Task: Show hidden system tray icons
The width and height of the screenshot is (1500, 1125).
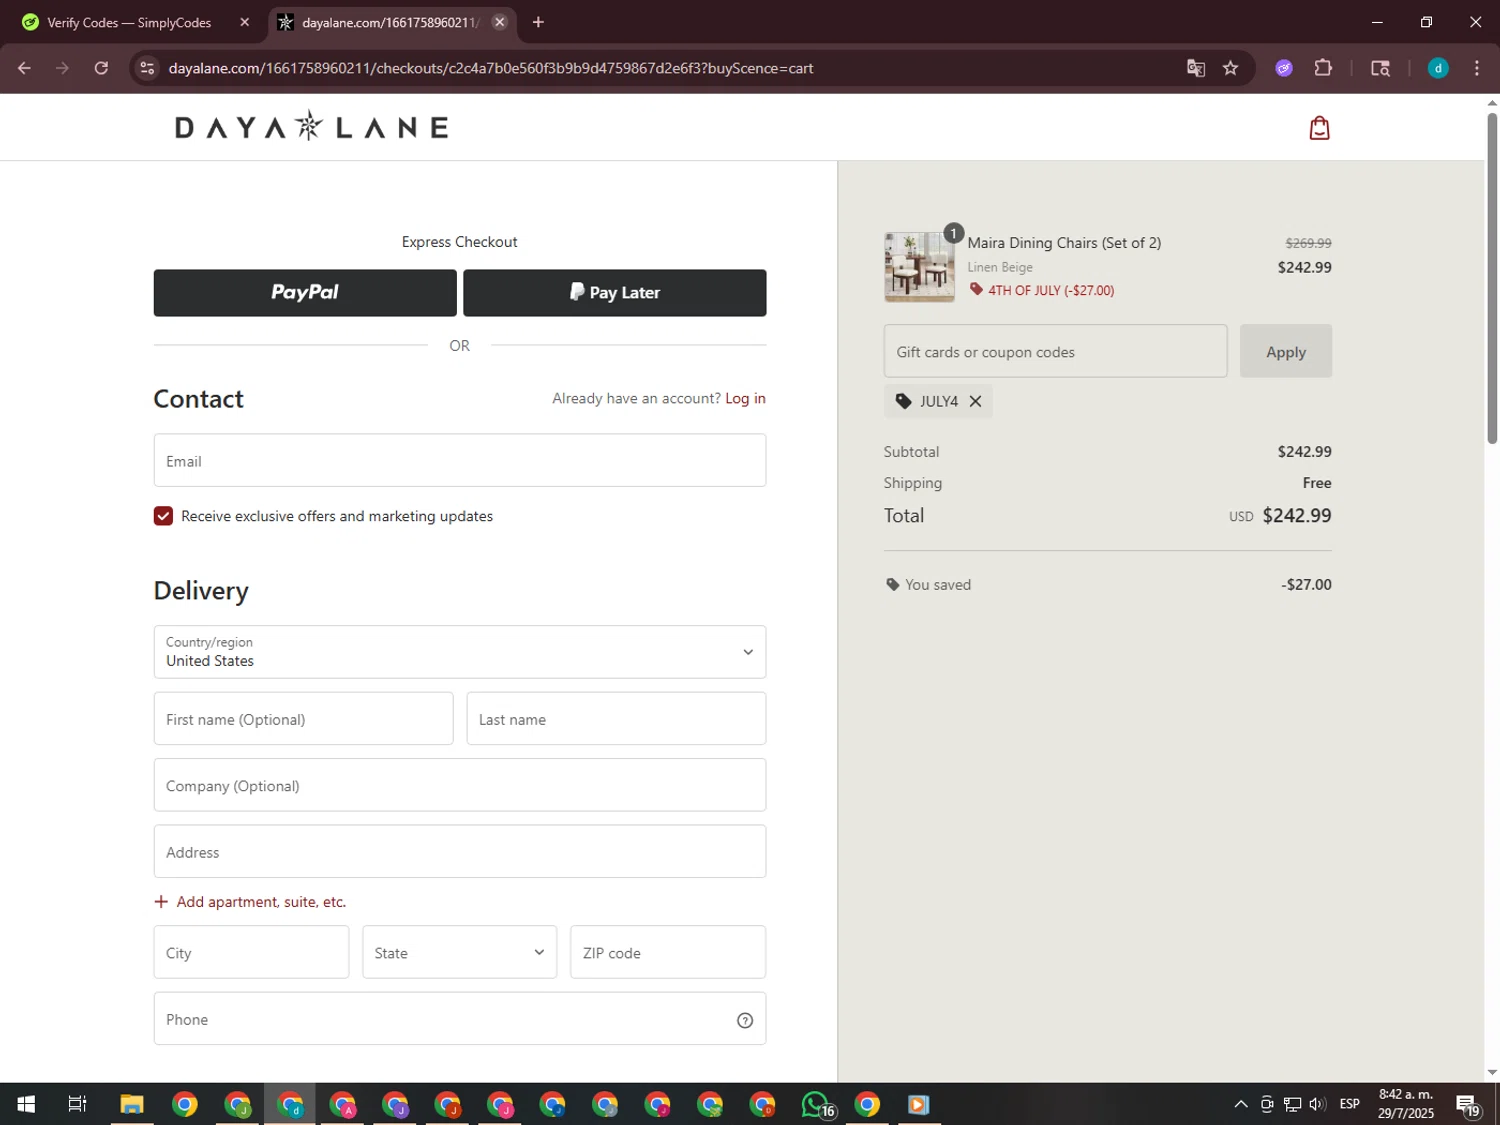Action: 1240,1104
